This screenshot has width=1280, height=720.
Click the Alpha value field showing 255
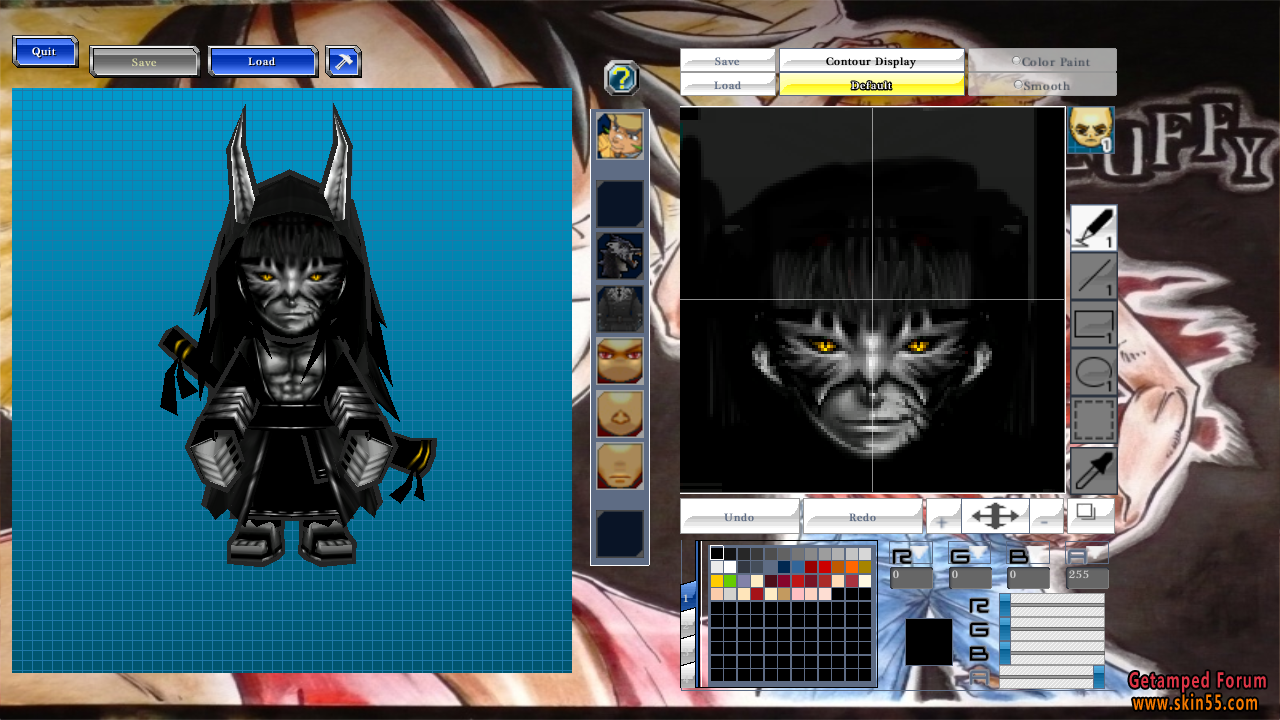1088,577
